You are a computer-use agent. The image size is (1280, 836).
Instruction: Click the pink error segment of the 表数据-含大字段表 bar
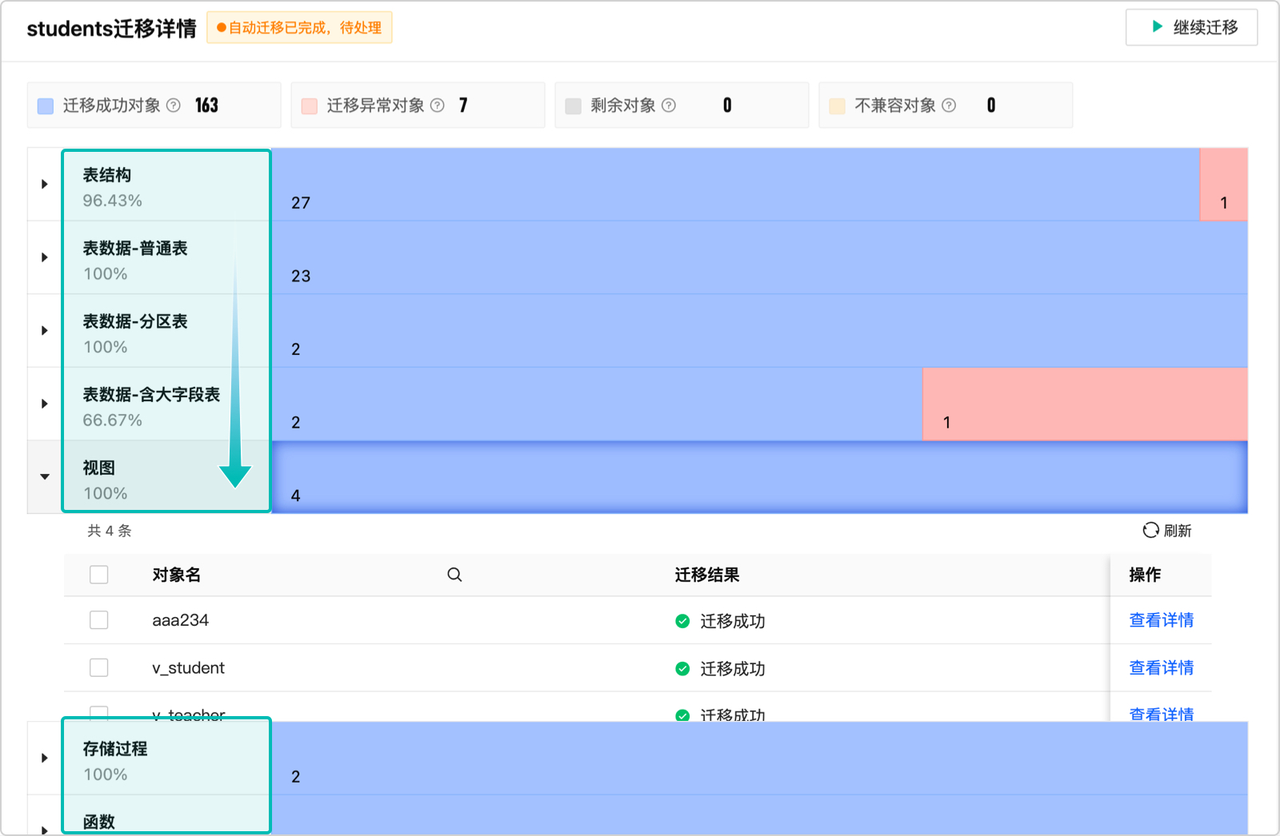pyautogui.click(x=1084, y=403)
